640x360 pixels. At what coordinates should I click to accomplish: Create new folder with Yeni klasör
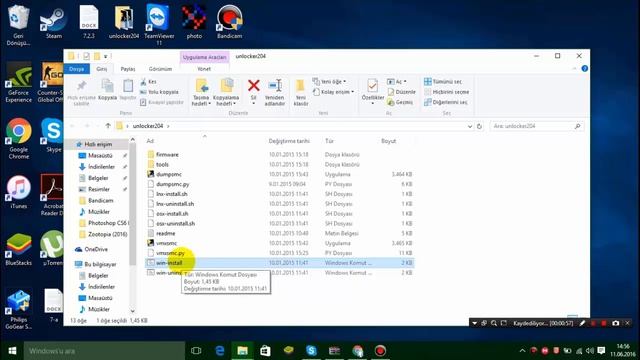point(301,92)
